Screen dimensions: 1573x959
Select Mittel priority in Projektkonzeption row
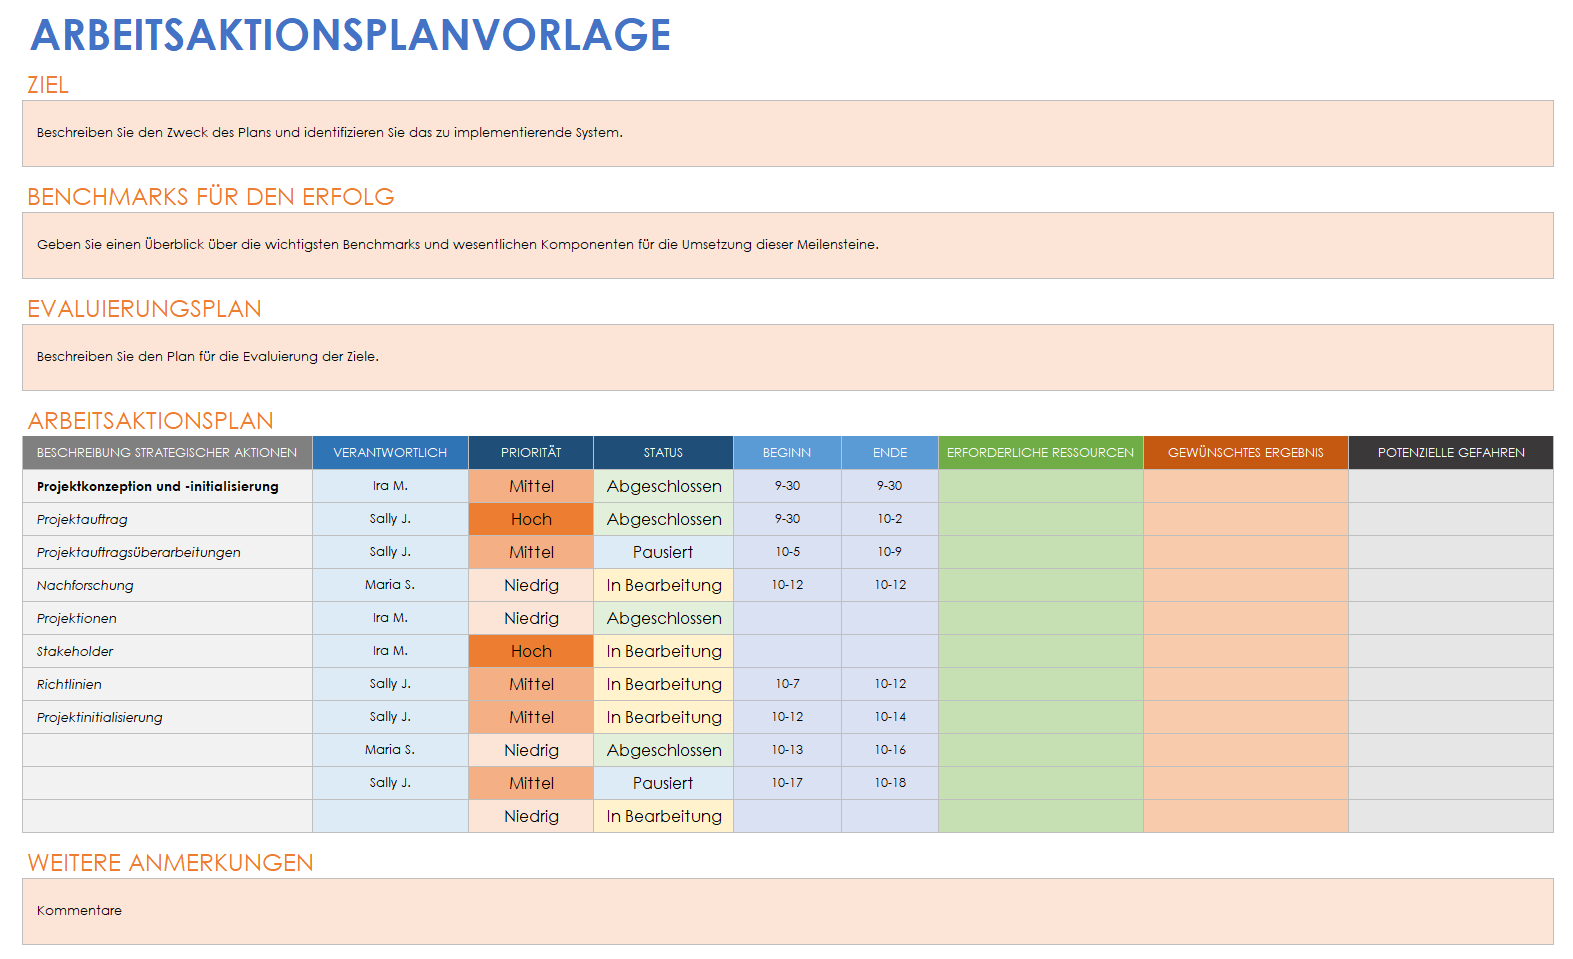coord(531,486)
